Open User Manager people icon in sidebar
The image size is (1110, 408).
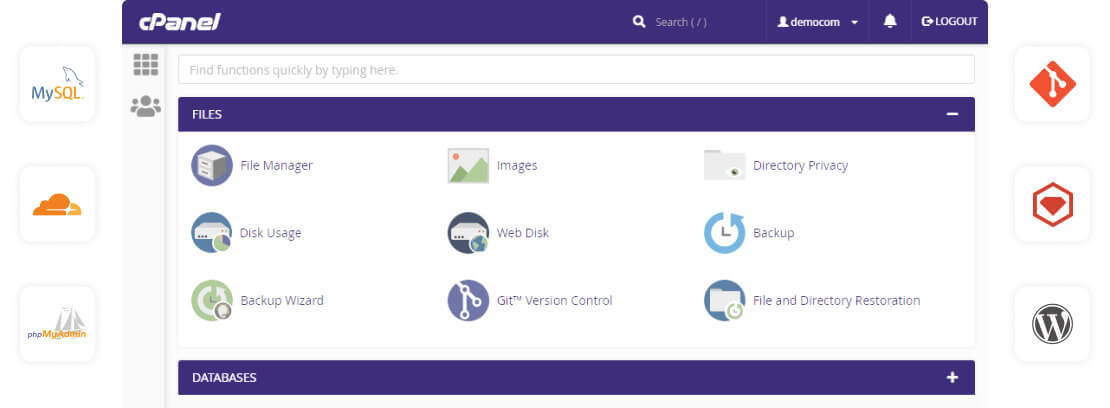pyautogui.click(x=146, y=106)
